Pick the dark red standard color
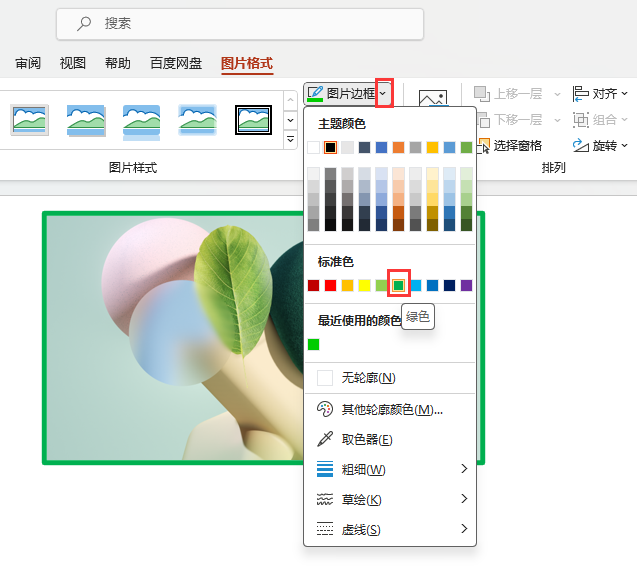Image resolution: width=637 pixels, height=582 pixels. [314, 286]
